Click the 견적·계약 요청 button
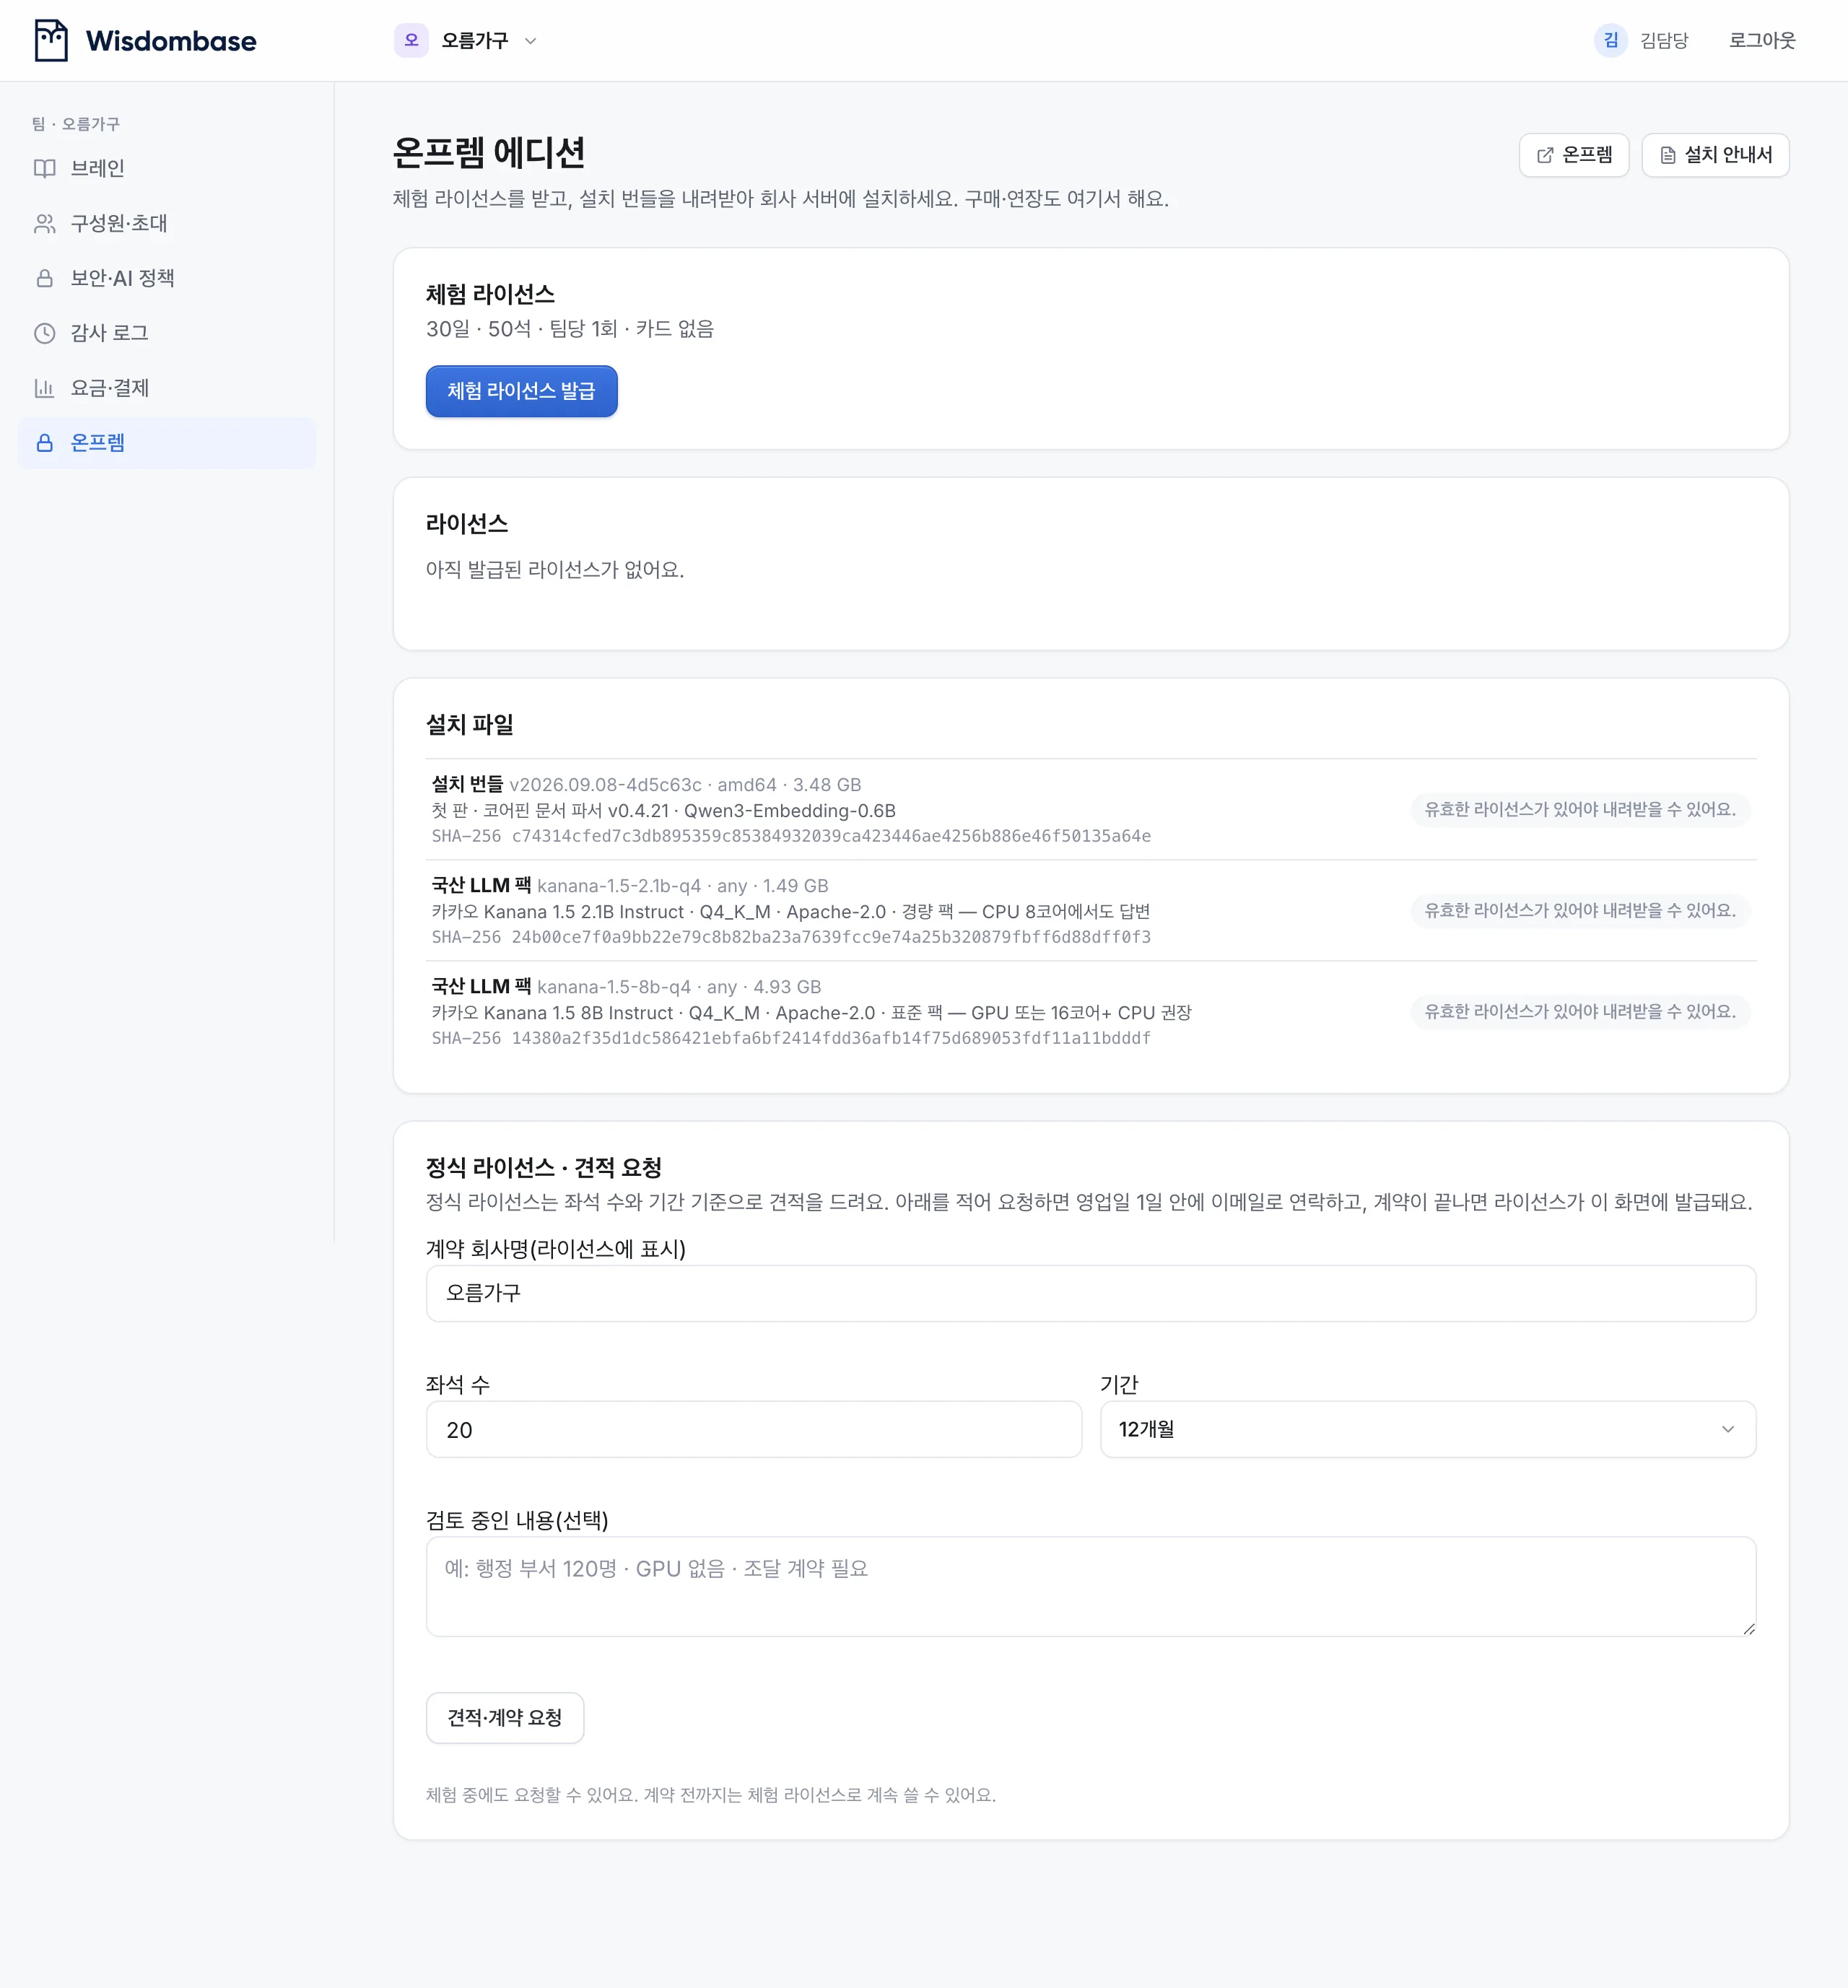Viewport: 1848px width, 1988px height. (x=505, y=1718)
